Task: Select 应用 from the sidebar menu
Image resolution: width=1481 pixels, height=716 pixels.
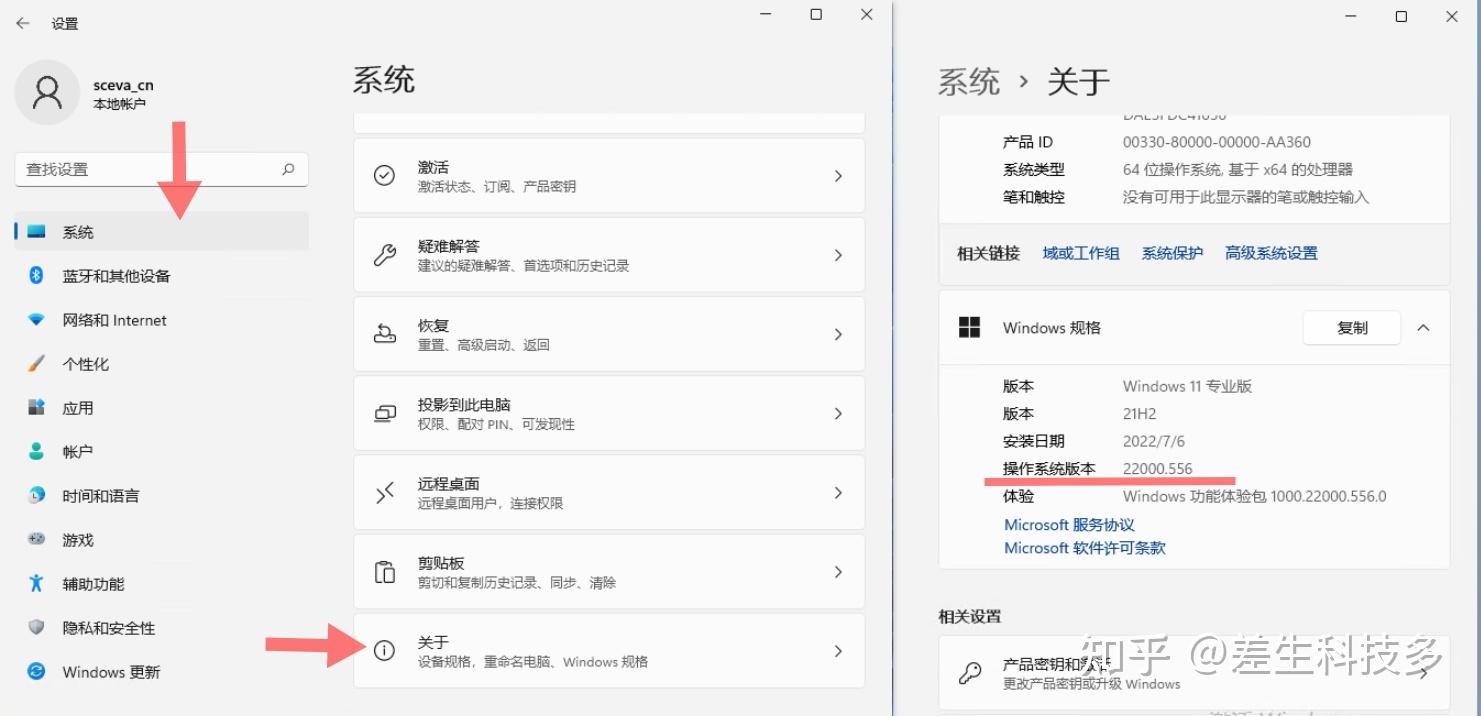Action: [36, 407]
